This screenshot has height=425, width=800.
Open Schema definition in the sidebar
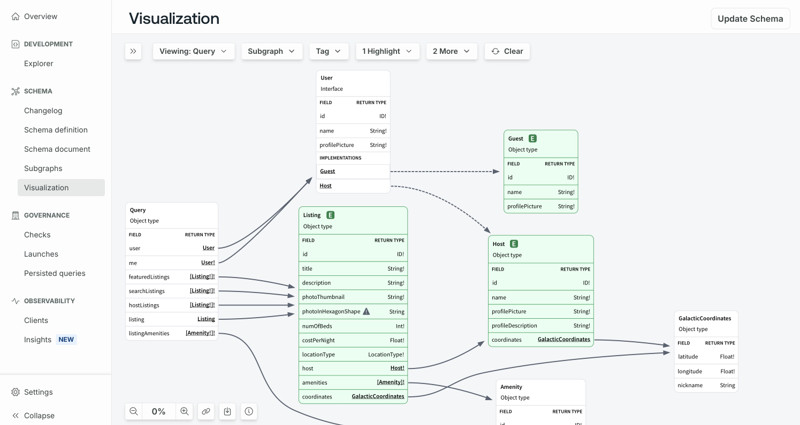[56, 130]
